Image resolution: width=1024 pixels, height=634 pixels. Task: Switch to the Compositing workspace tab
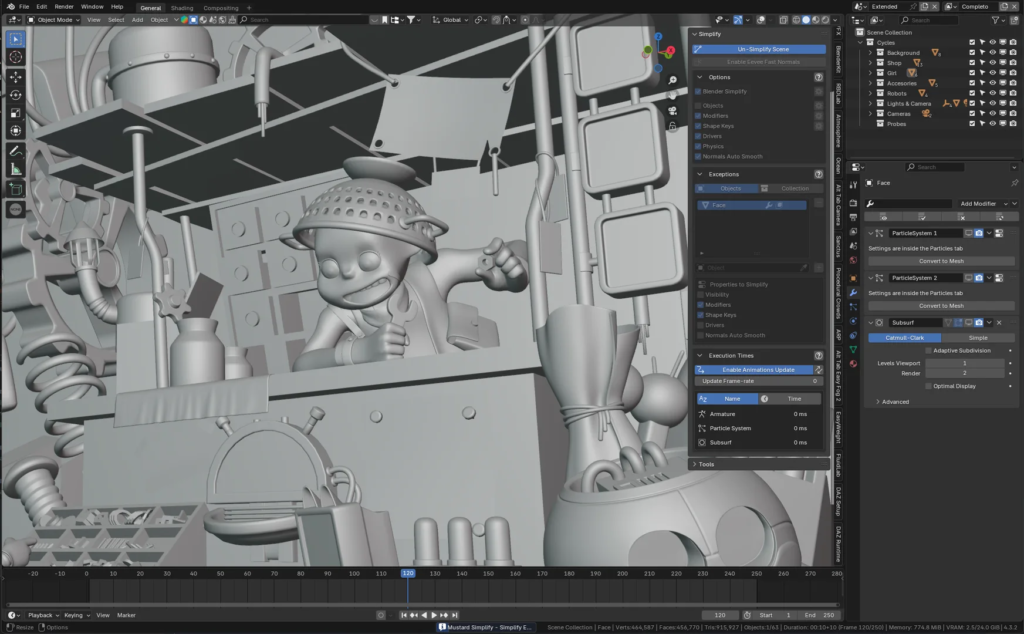221,8
